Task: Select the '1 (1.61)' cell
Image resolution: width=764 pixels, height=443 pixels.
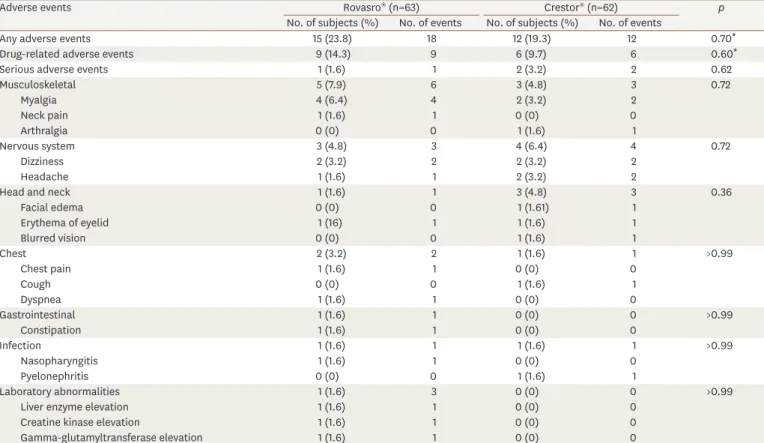Action: tap(533, 208)
